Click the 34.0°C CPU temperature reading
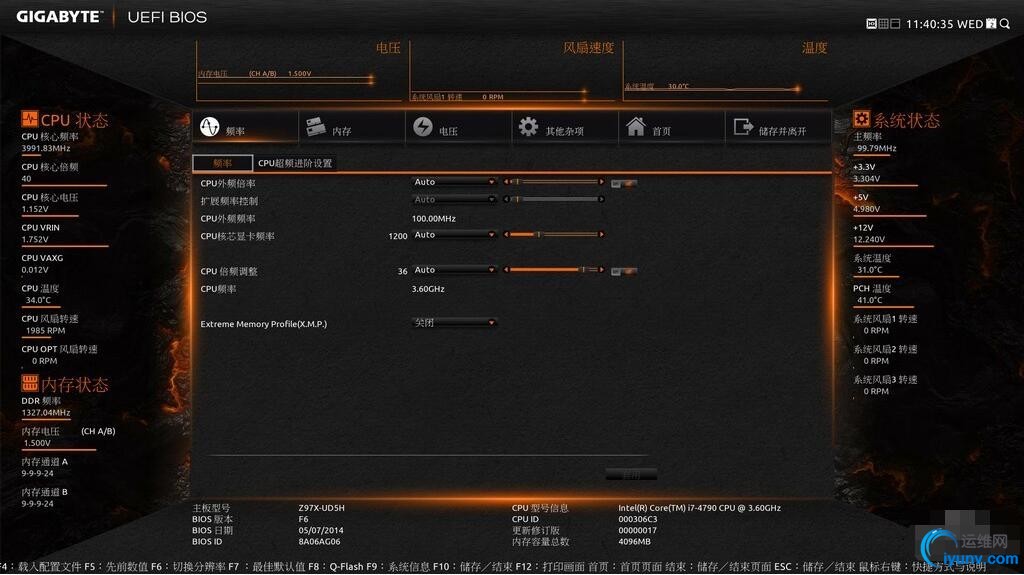This screenshot has width=1024, height=575. click(38, 300)
